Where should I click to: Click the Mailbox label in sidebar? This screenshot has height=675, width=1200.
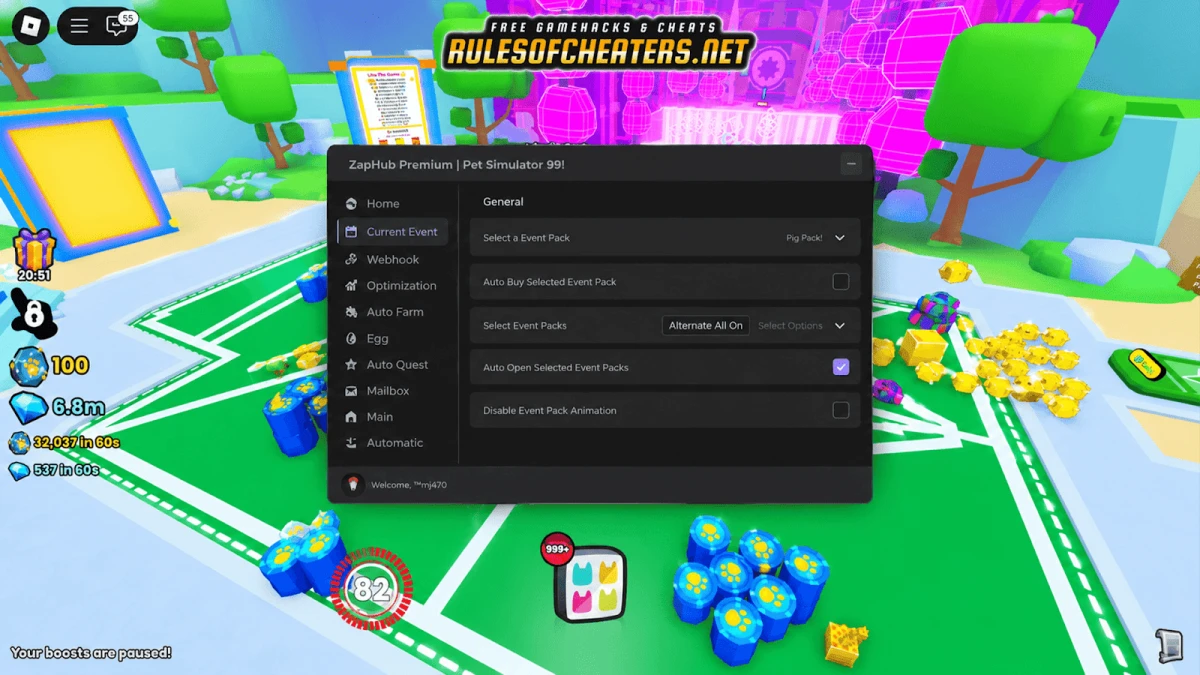pos(388,390)
